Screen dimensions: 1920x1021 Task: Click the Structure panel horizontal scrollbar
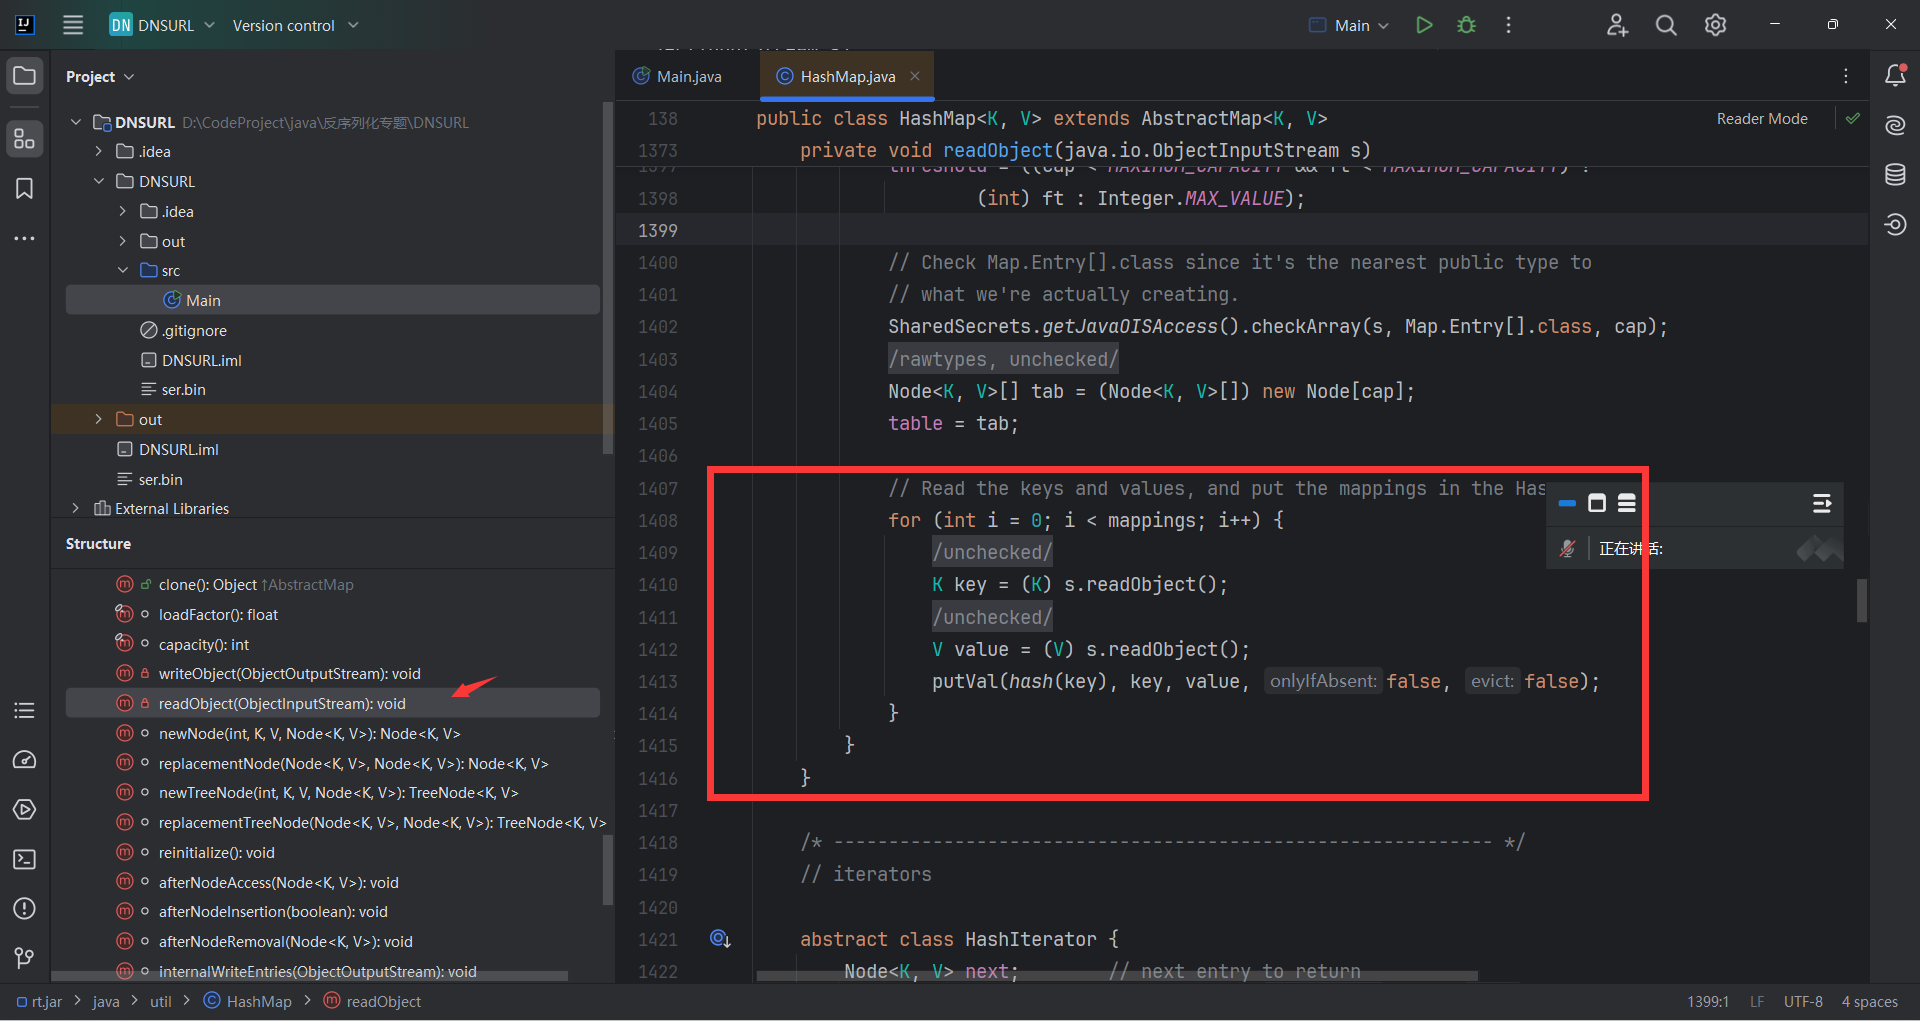tap(310, 976)
